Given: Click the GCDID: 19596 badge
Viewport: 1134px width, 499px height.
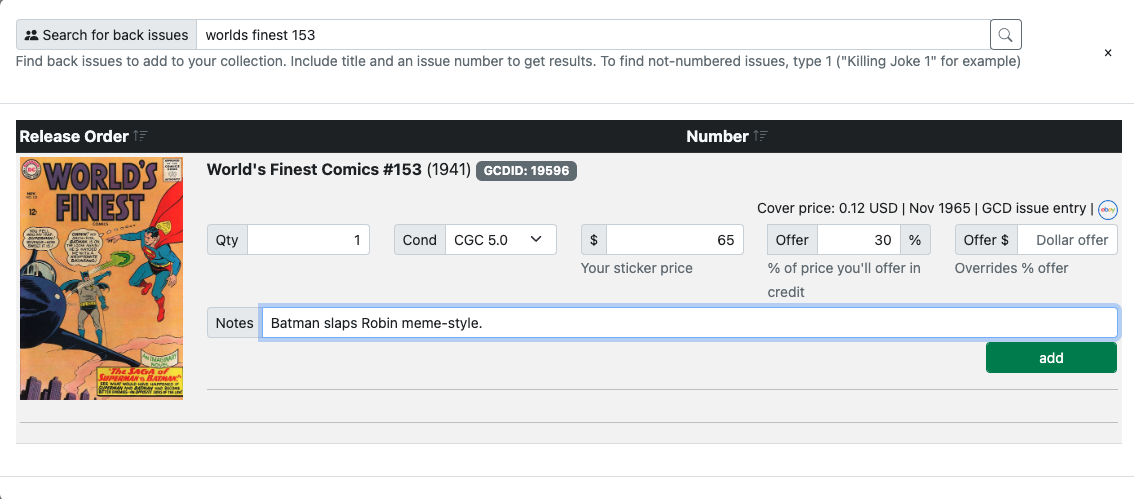Looking at the screenshot, I should coord(526,171).
